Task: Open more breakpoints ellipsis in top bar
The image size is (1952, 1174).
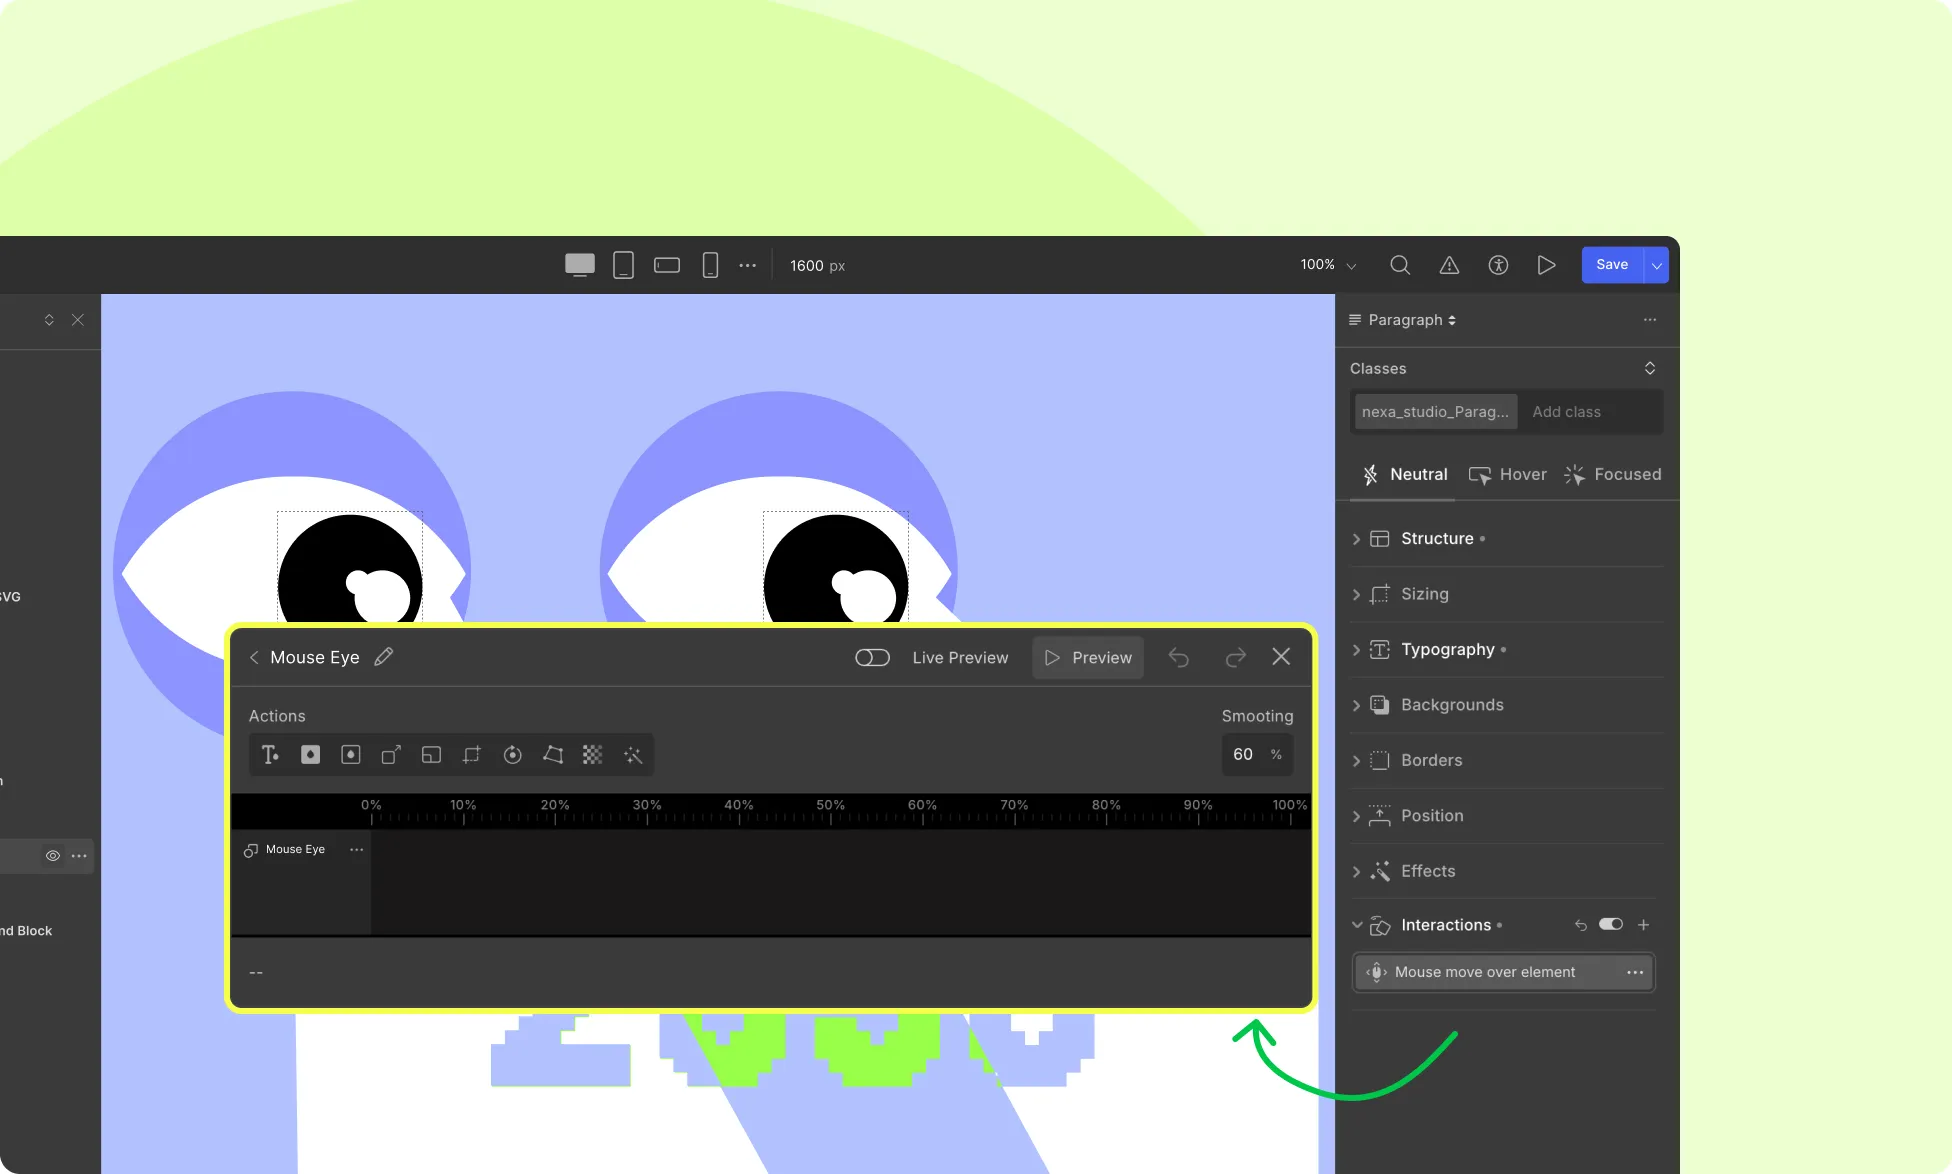Action: [x=748, y=265]
